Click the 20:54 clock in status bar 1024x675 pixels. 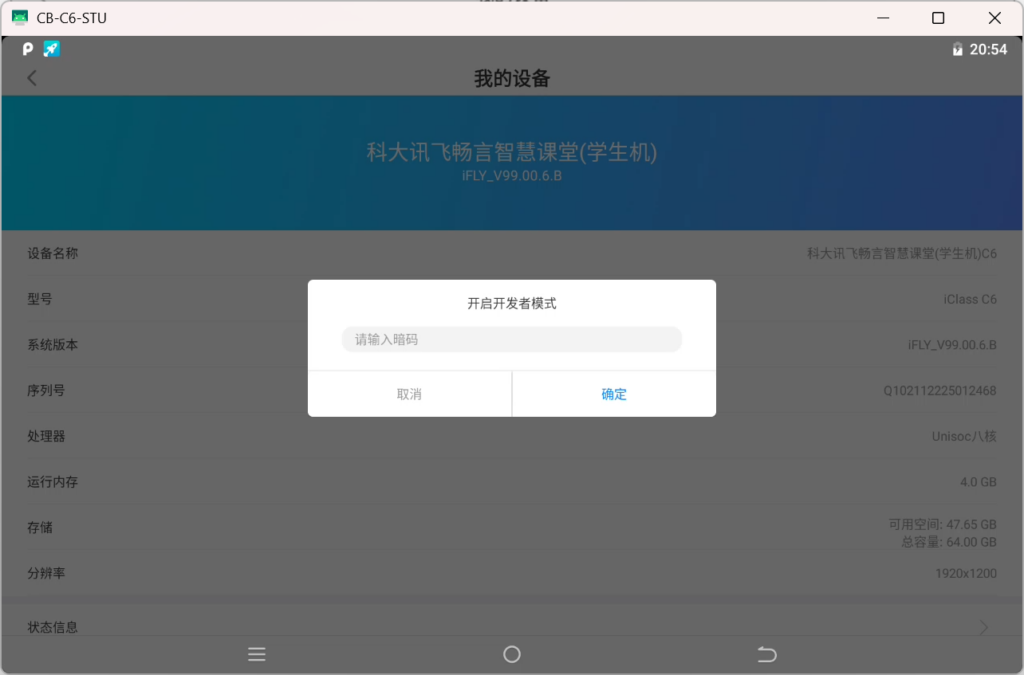click(988, 50)
